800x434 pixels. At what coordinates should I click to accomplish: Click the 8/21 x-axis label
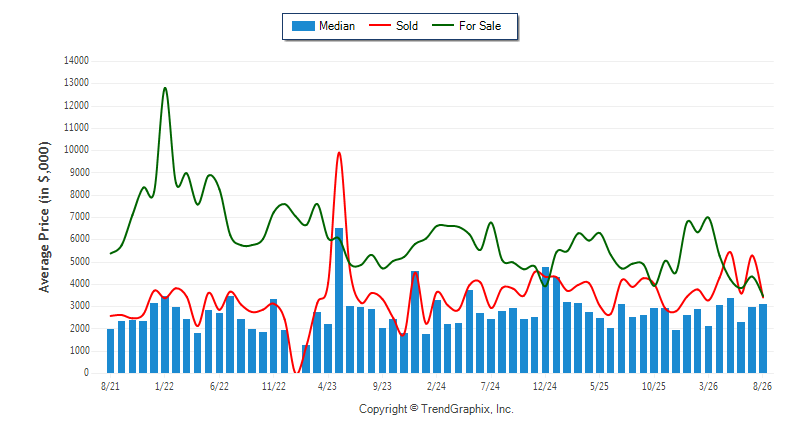tap(110, 387)
